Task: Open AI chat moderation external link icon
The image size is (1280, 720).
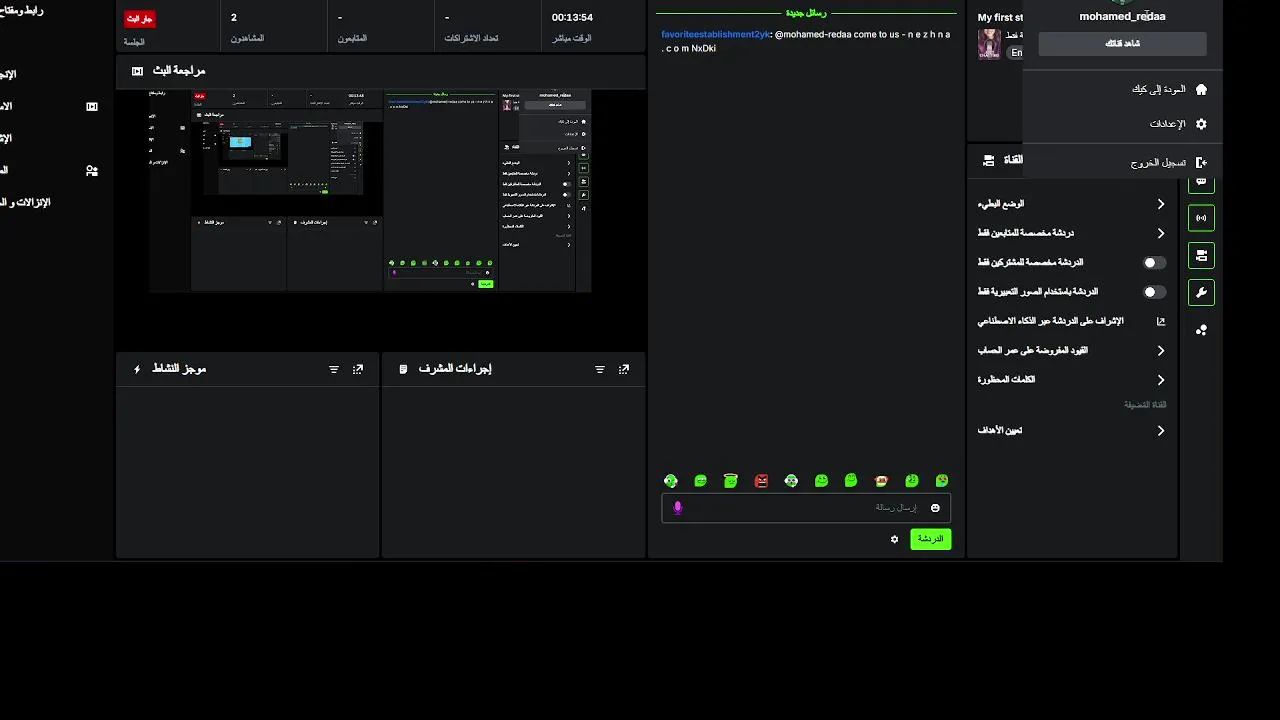Action: pyautogui.click(x=1161, y=321)
